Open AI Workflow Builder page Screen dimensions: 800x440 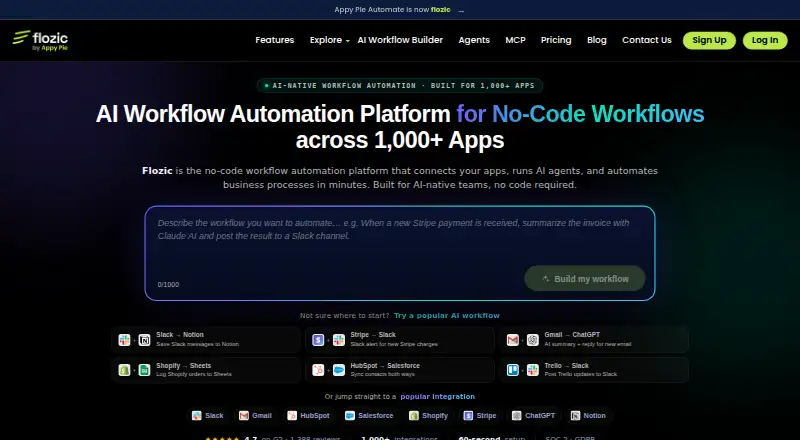(x=400, y=40)
